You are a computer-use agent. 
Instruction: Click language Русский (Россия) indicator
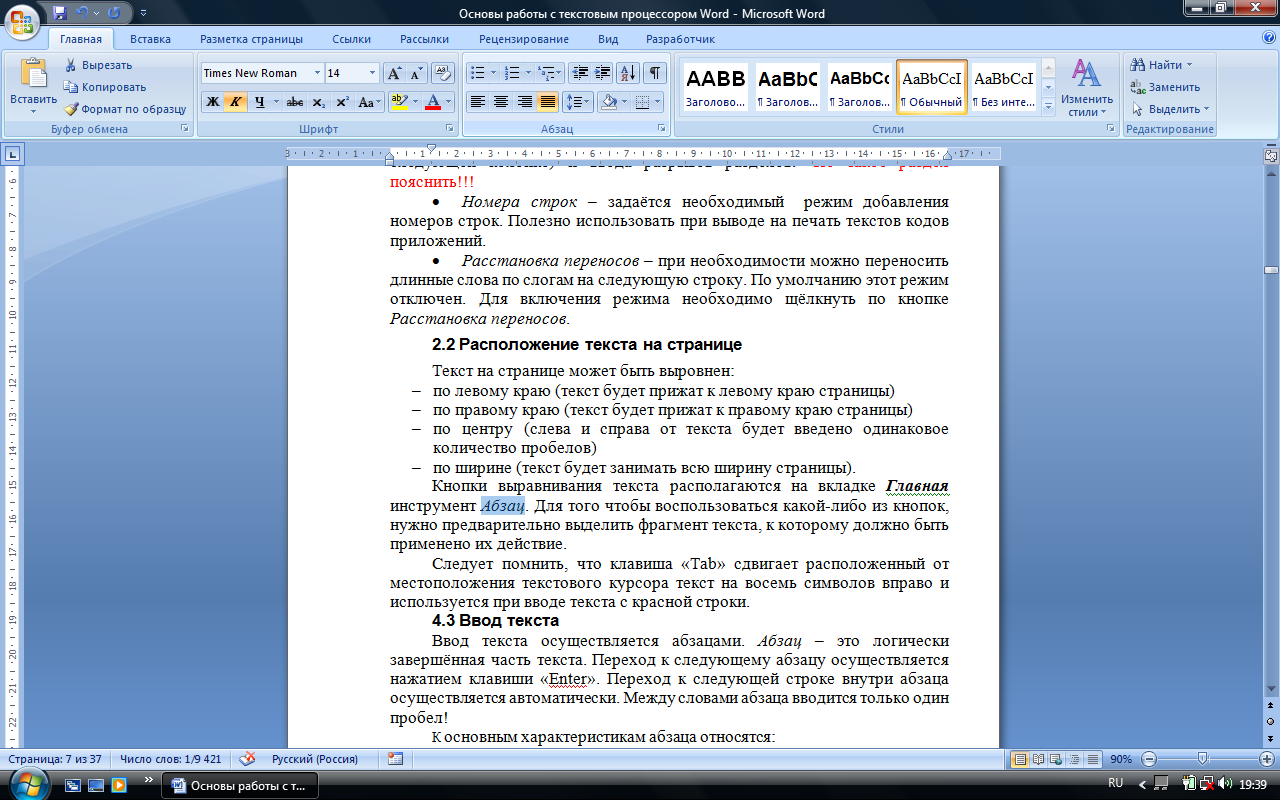(x=314, y=759)
